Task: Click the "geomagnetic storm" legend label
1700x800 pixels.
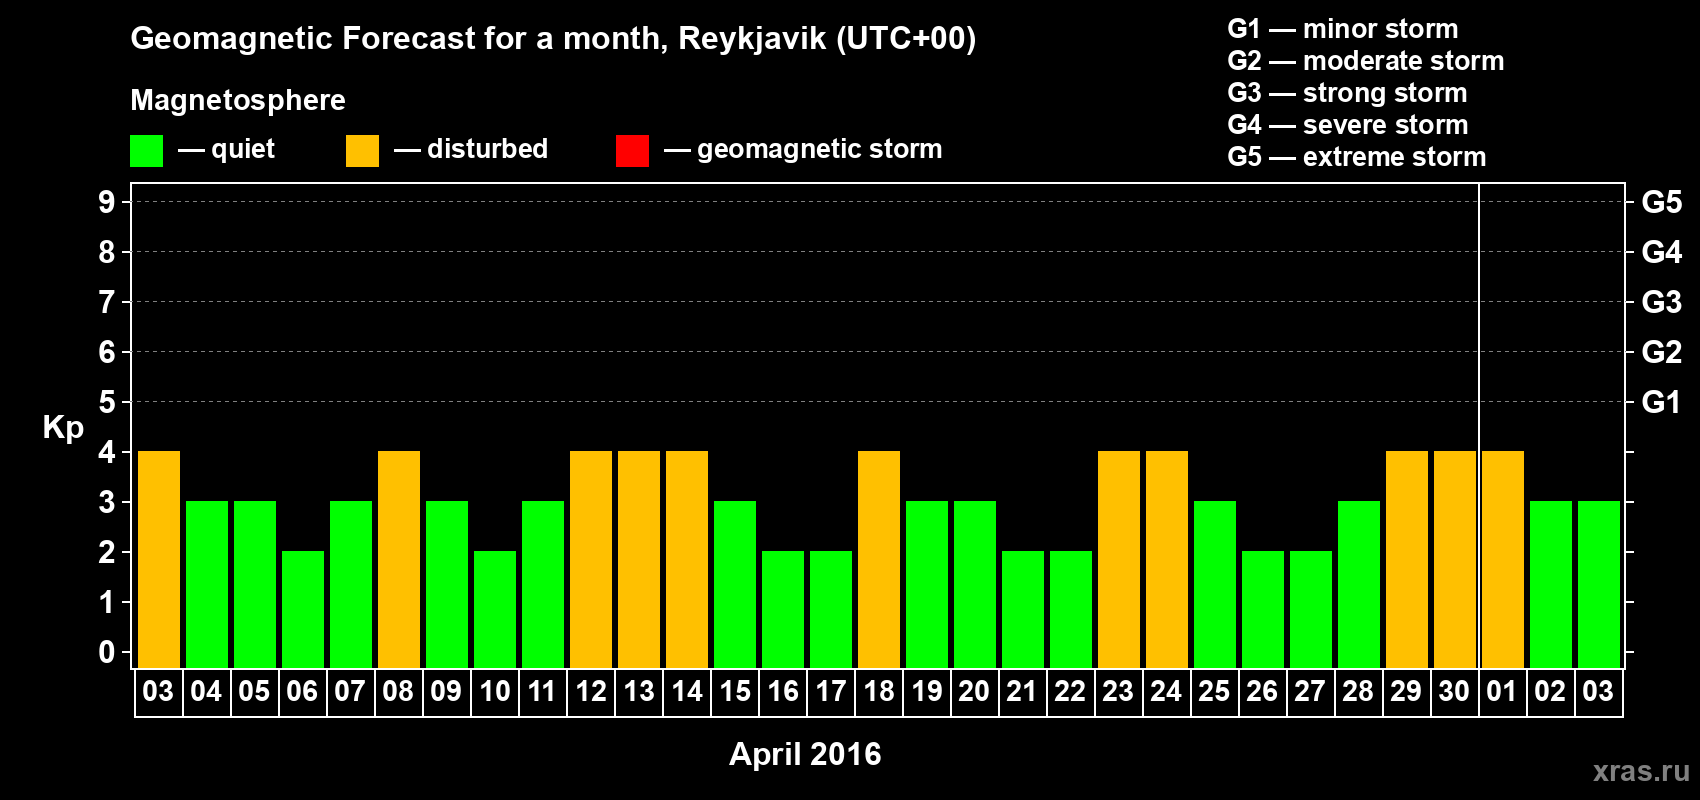Action: [x=819, y=149]
